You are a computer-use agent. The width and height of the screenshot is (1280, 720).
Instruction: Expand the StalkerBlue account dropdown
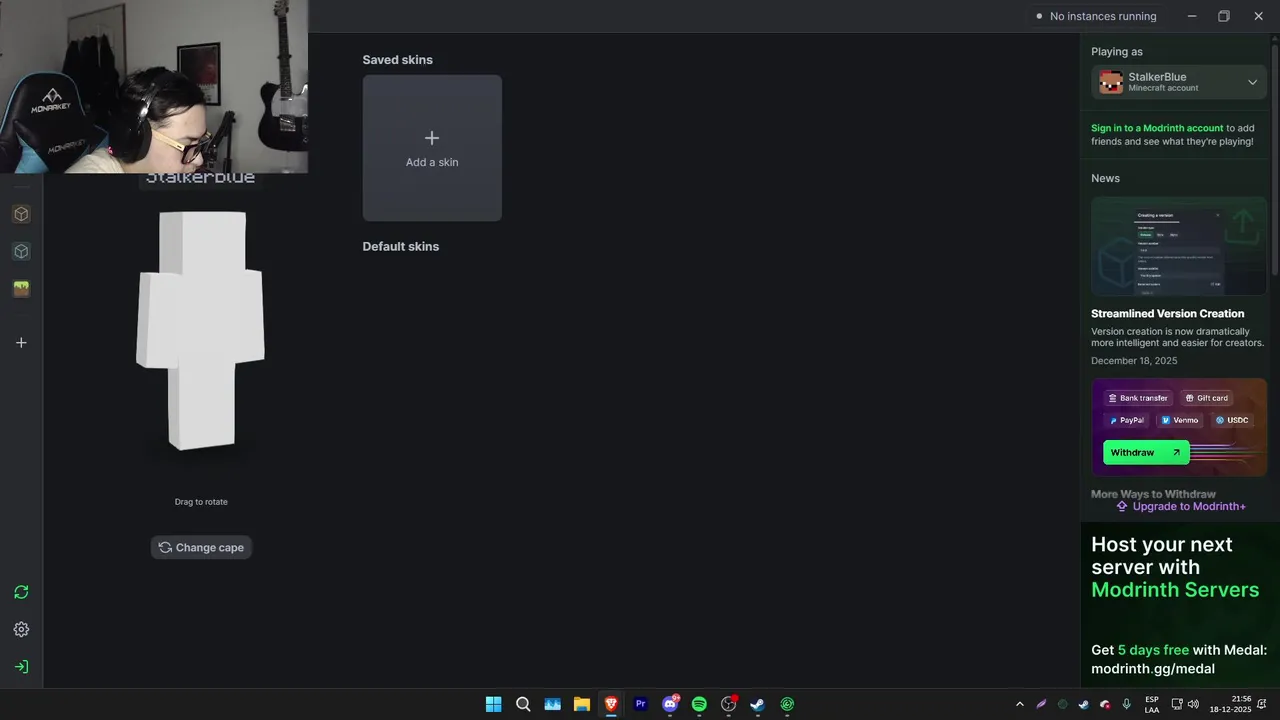(x=1252, y=82)
